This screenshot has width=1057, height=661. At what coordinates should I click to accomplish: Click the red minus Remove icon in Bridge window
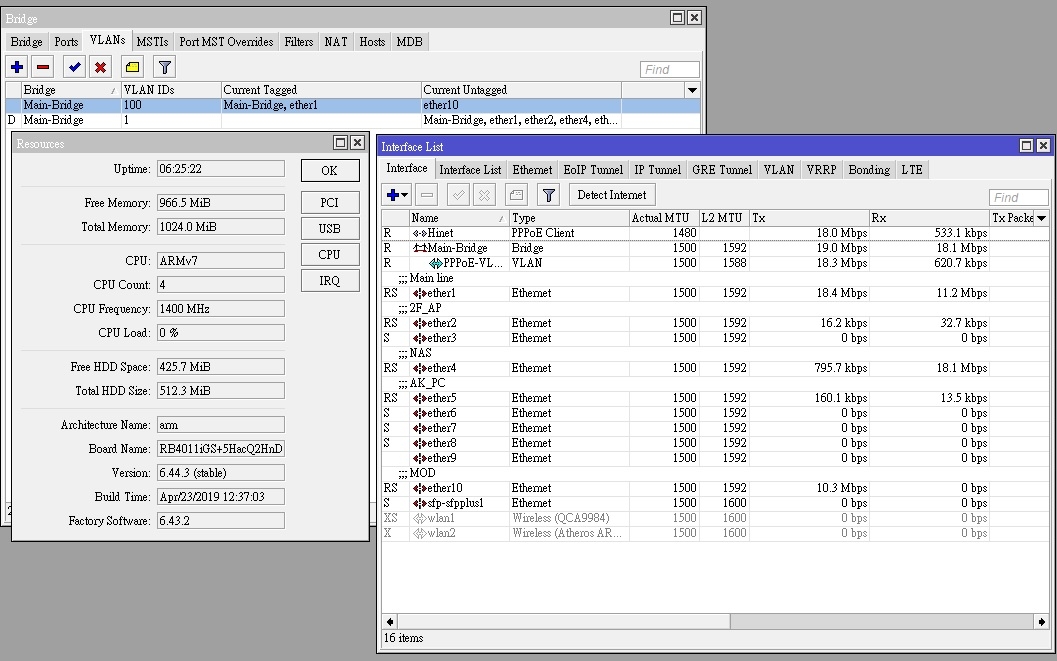[42, 67]
